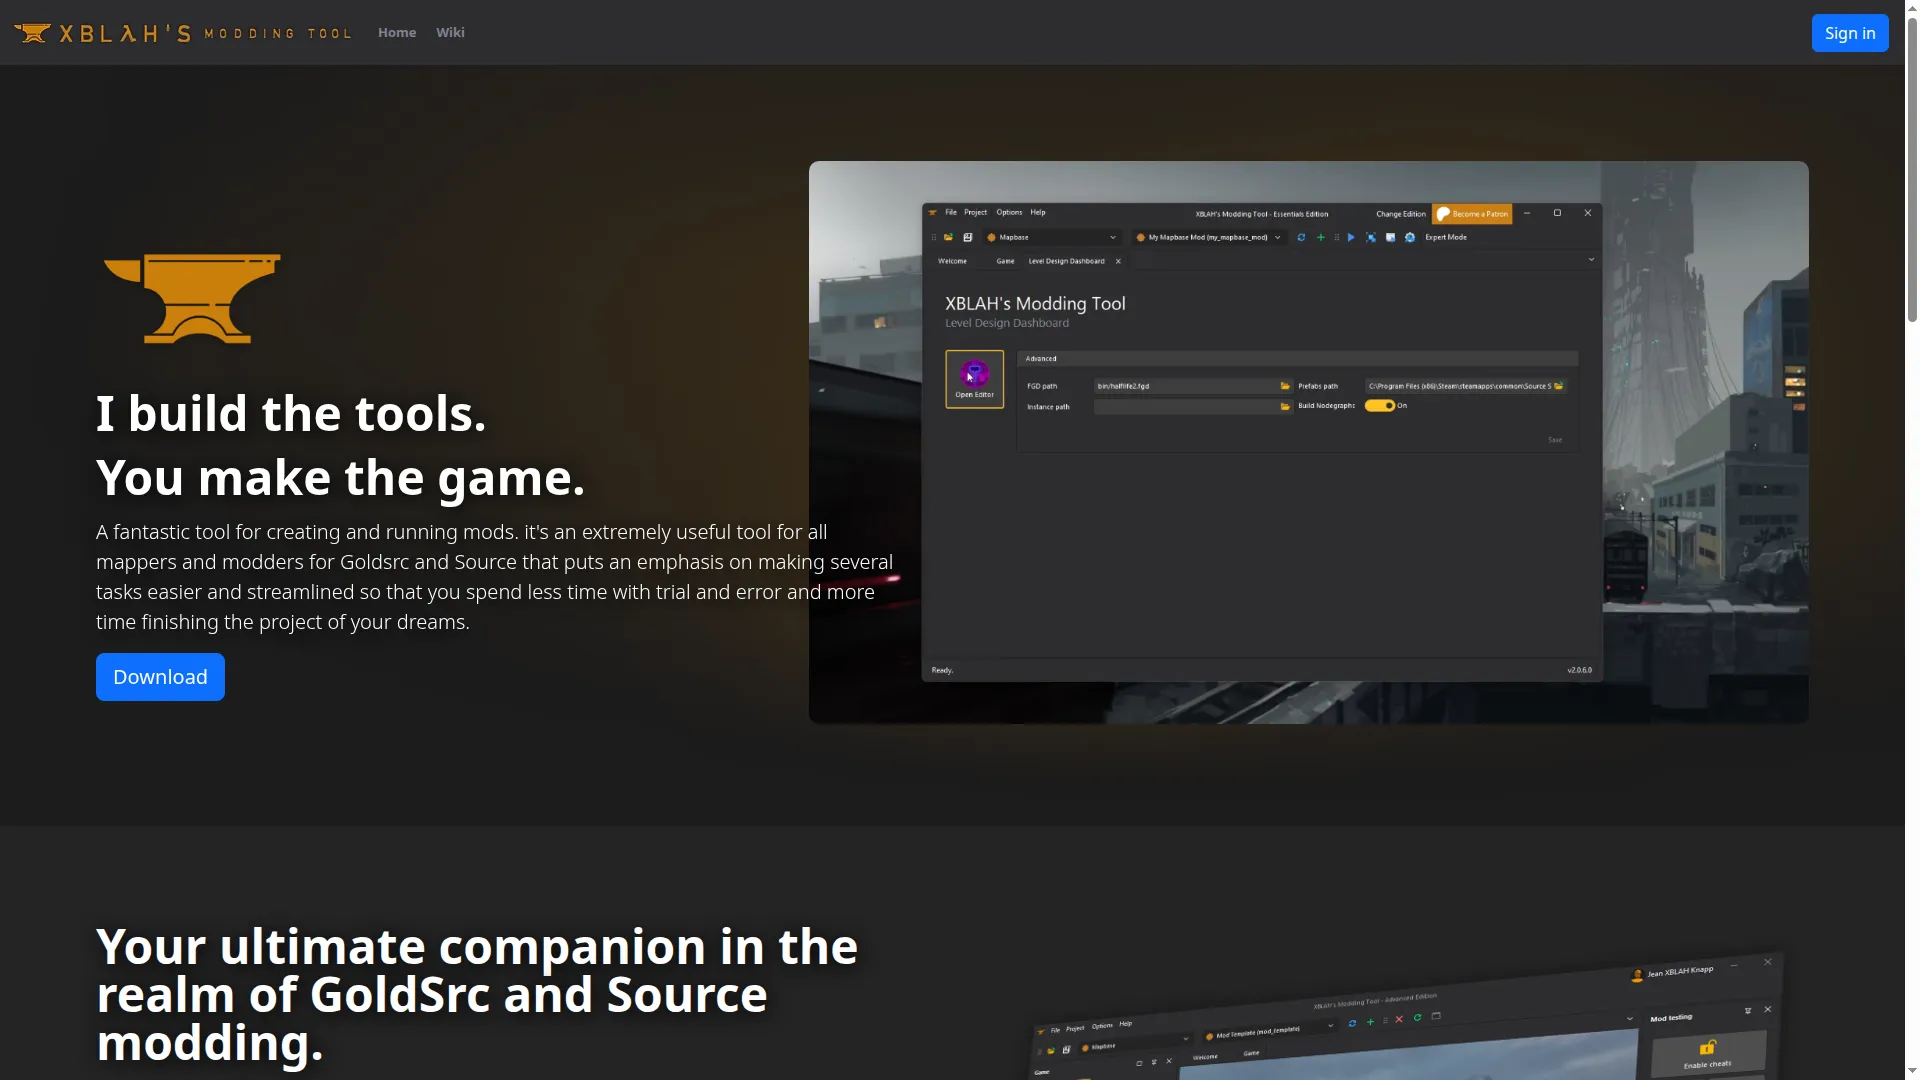Click the window icon after green reload in lower screenshot
Image resolution: width=1920 pixels, height=1080 pixels.
[x=1436, y=1016]
